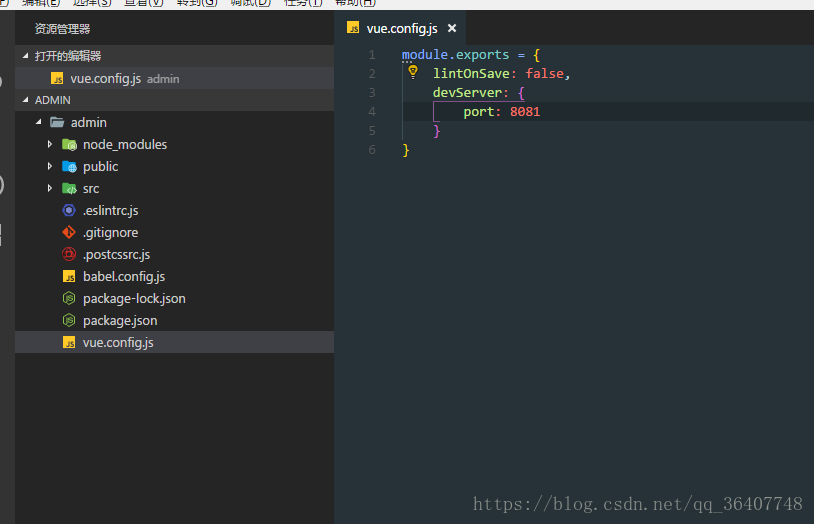Select the node_modules folder name
The image size is (814, 524).
pyautogui.click(x=125, y=144)
